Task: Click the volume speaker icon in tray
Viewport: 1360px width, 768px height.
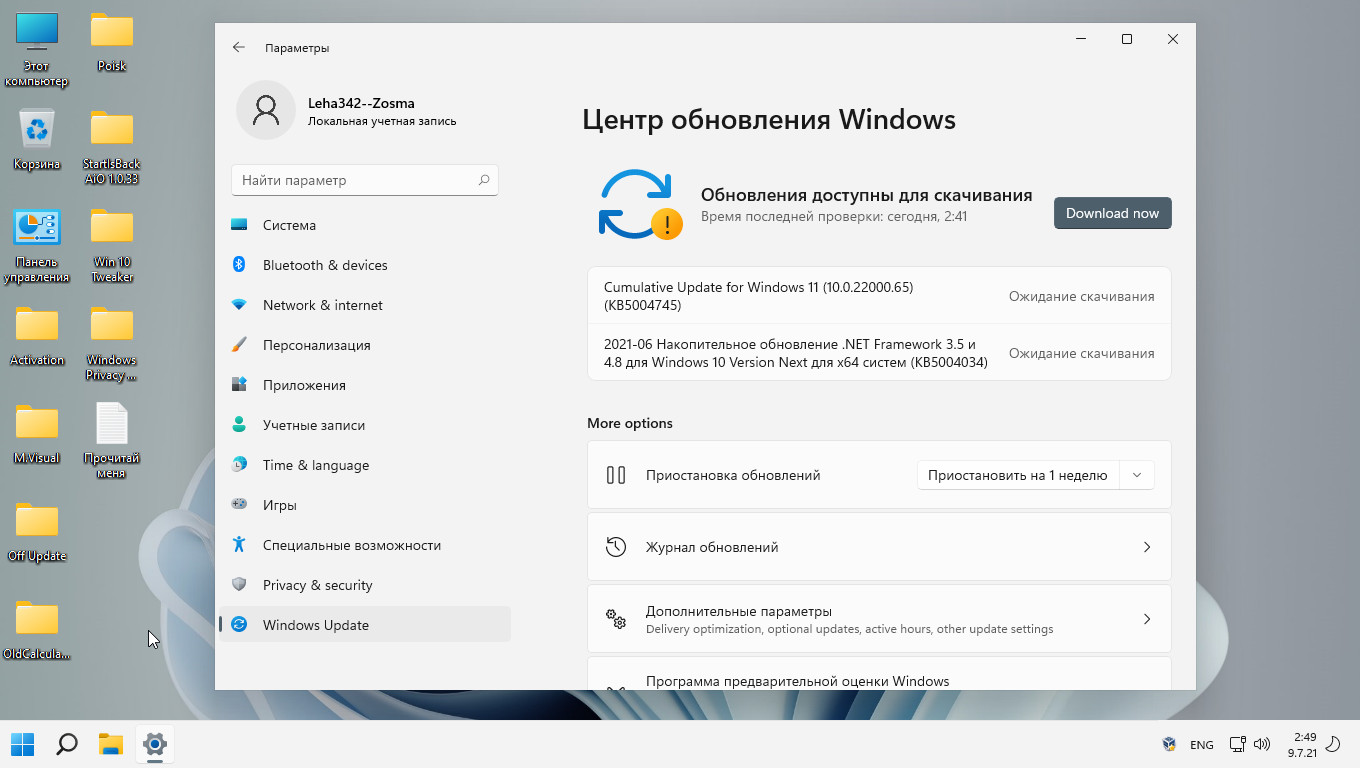Action: click(x=1262, y=744)
